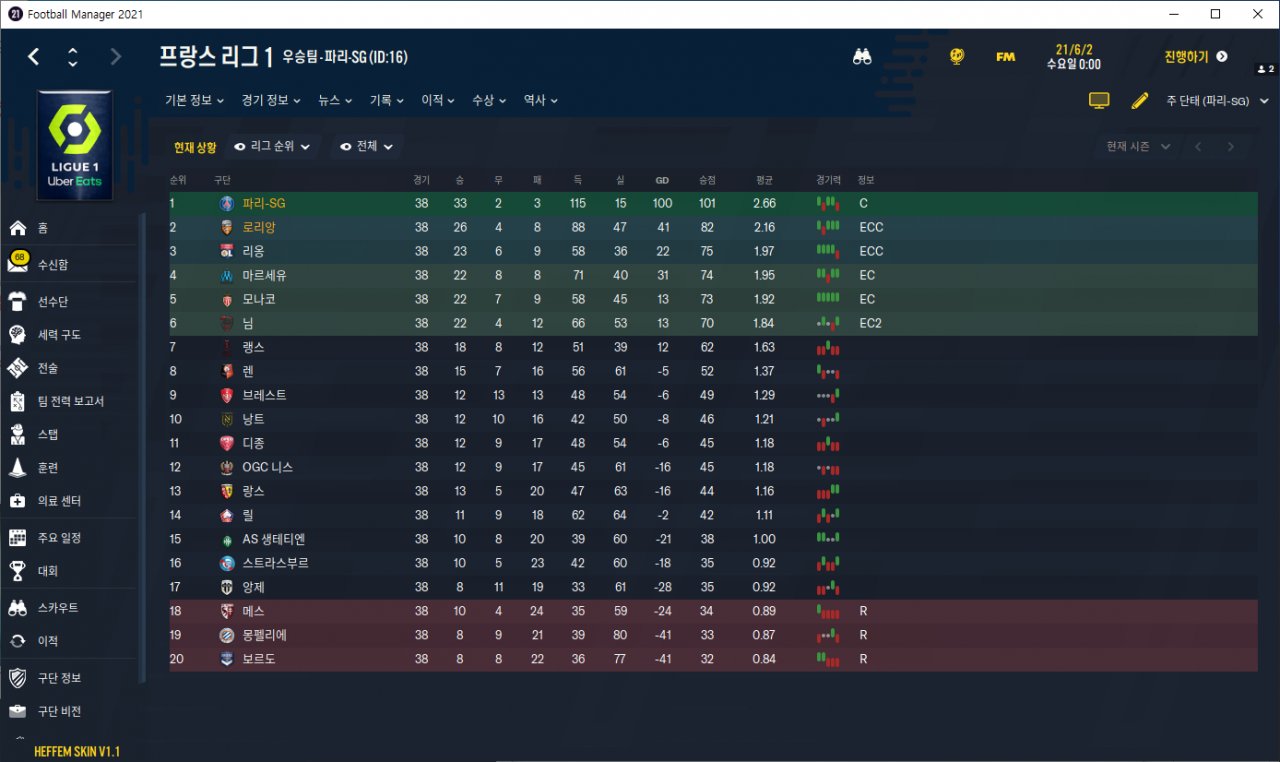Expand the 현재 시즌 season dropdown

pos(1138,147)
